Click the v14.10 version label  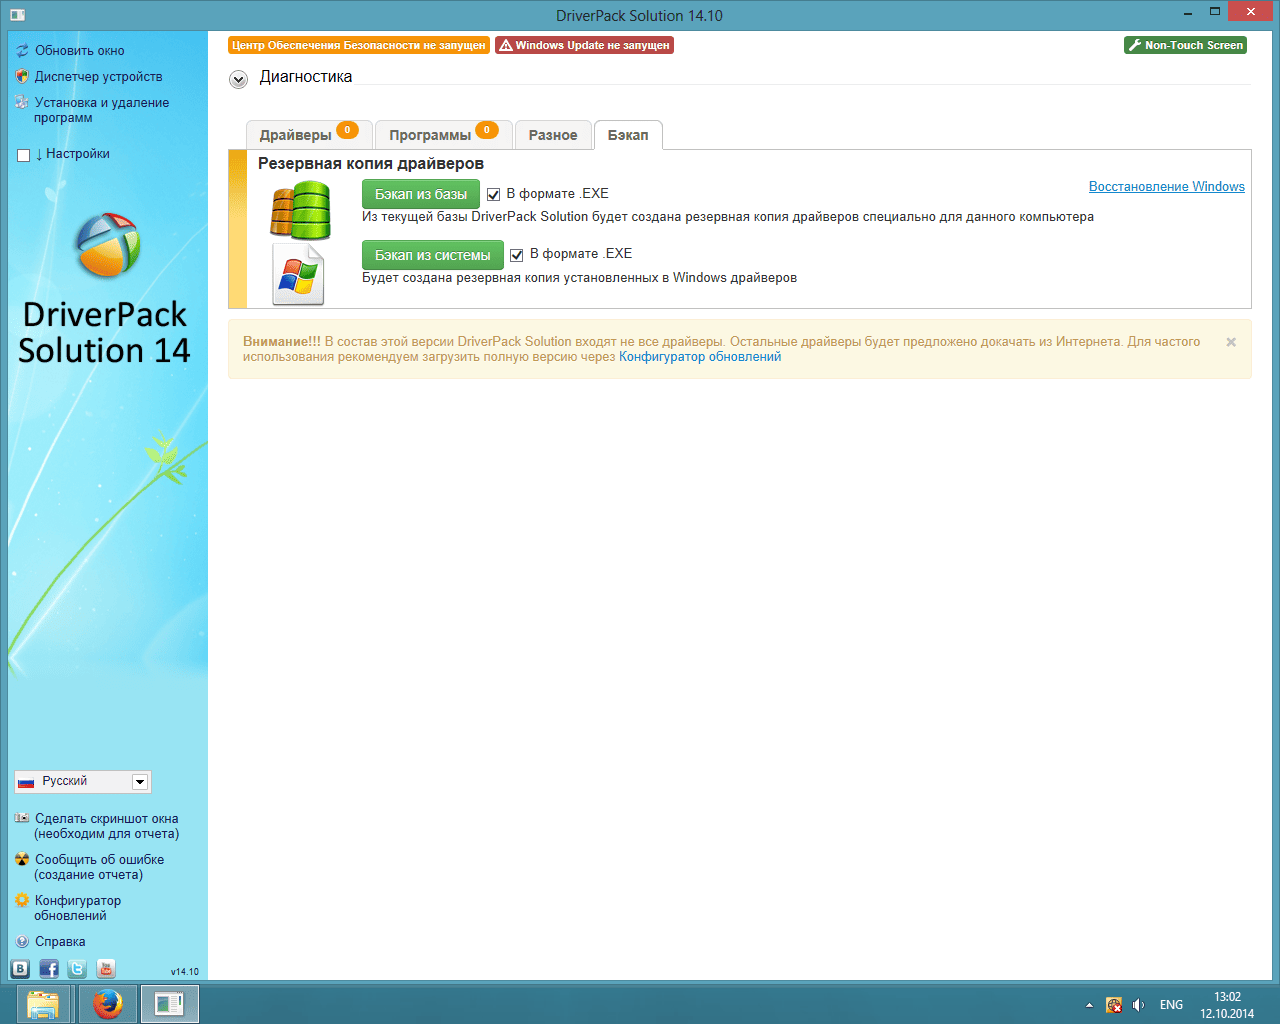(184, 971)
